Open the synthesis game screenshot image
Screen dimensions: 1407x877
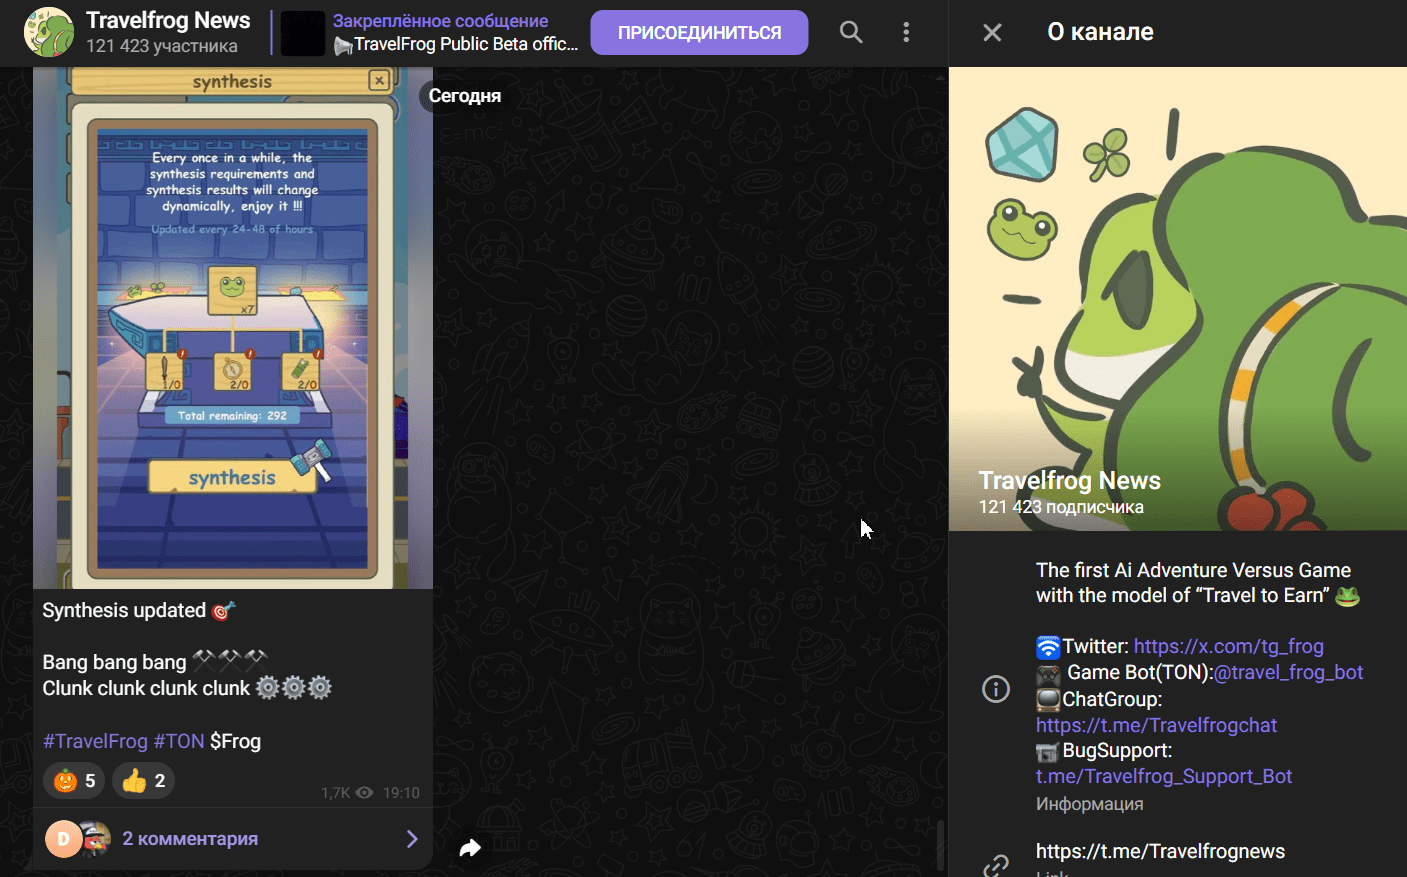pos(233,328)
